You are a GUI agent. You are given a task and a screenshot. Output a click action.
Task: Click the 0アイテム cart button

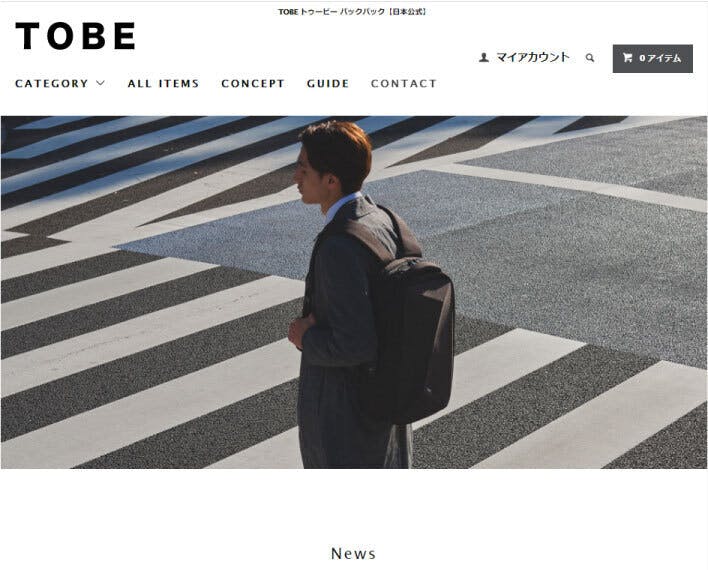pos(652,58)
